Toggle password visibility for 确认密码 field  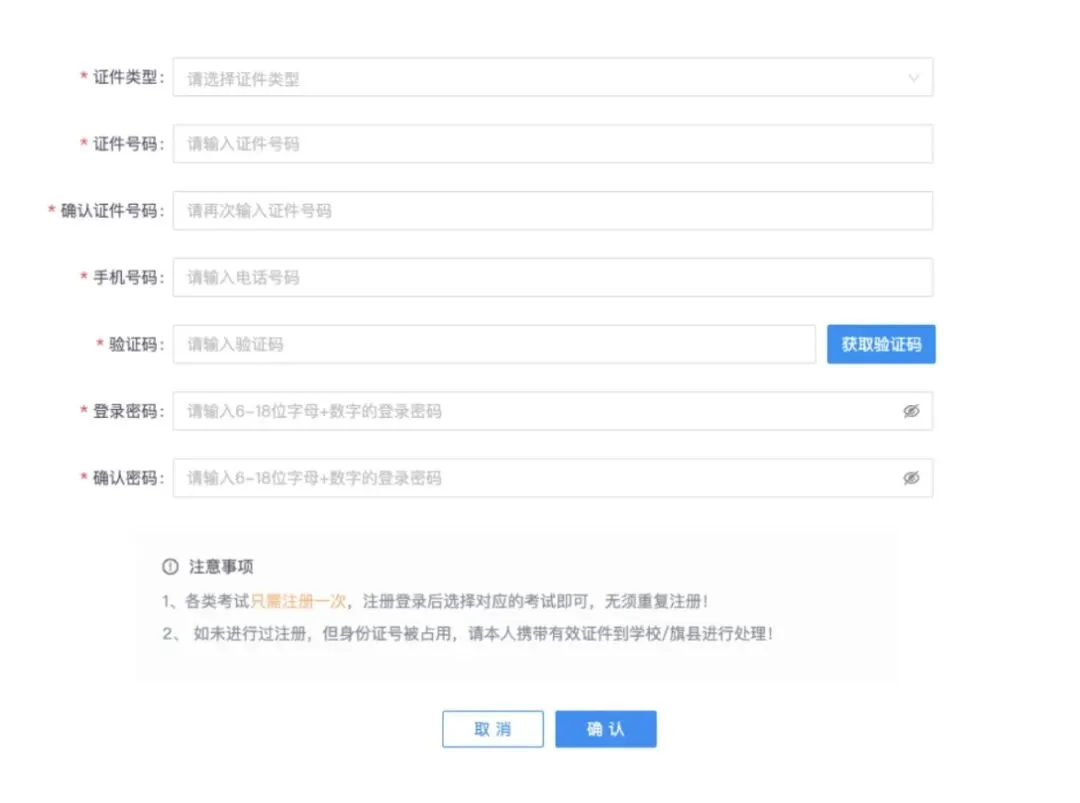(x=910, y=478)
